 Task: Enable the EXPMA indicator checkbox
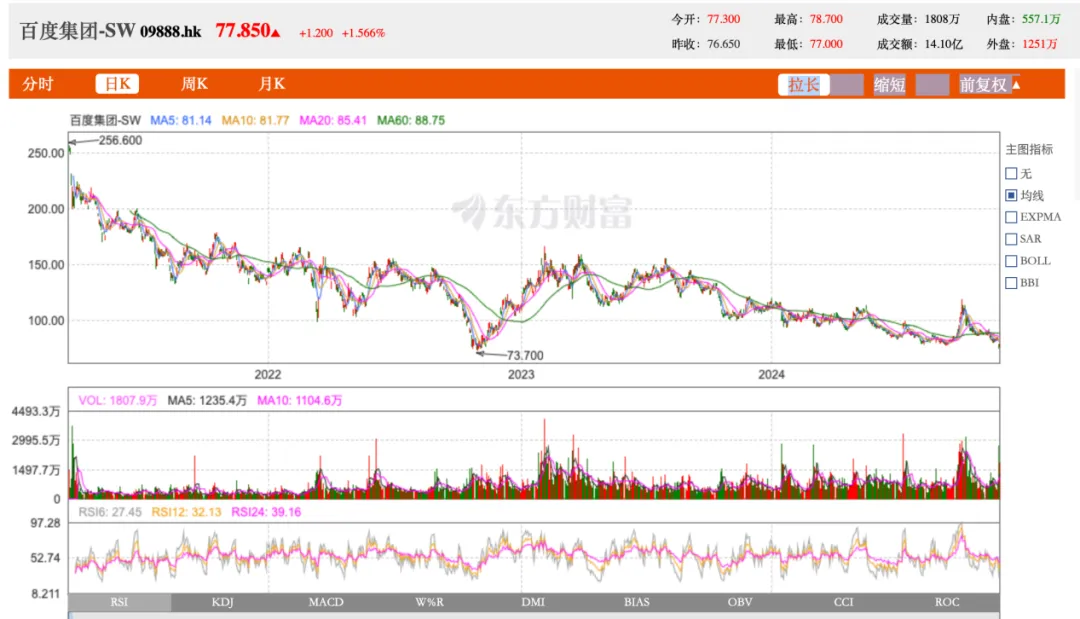[x=1011, y=217]
